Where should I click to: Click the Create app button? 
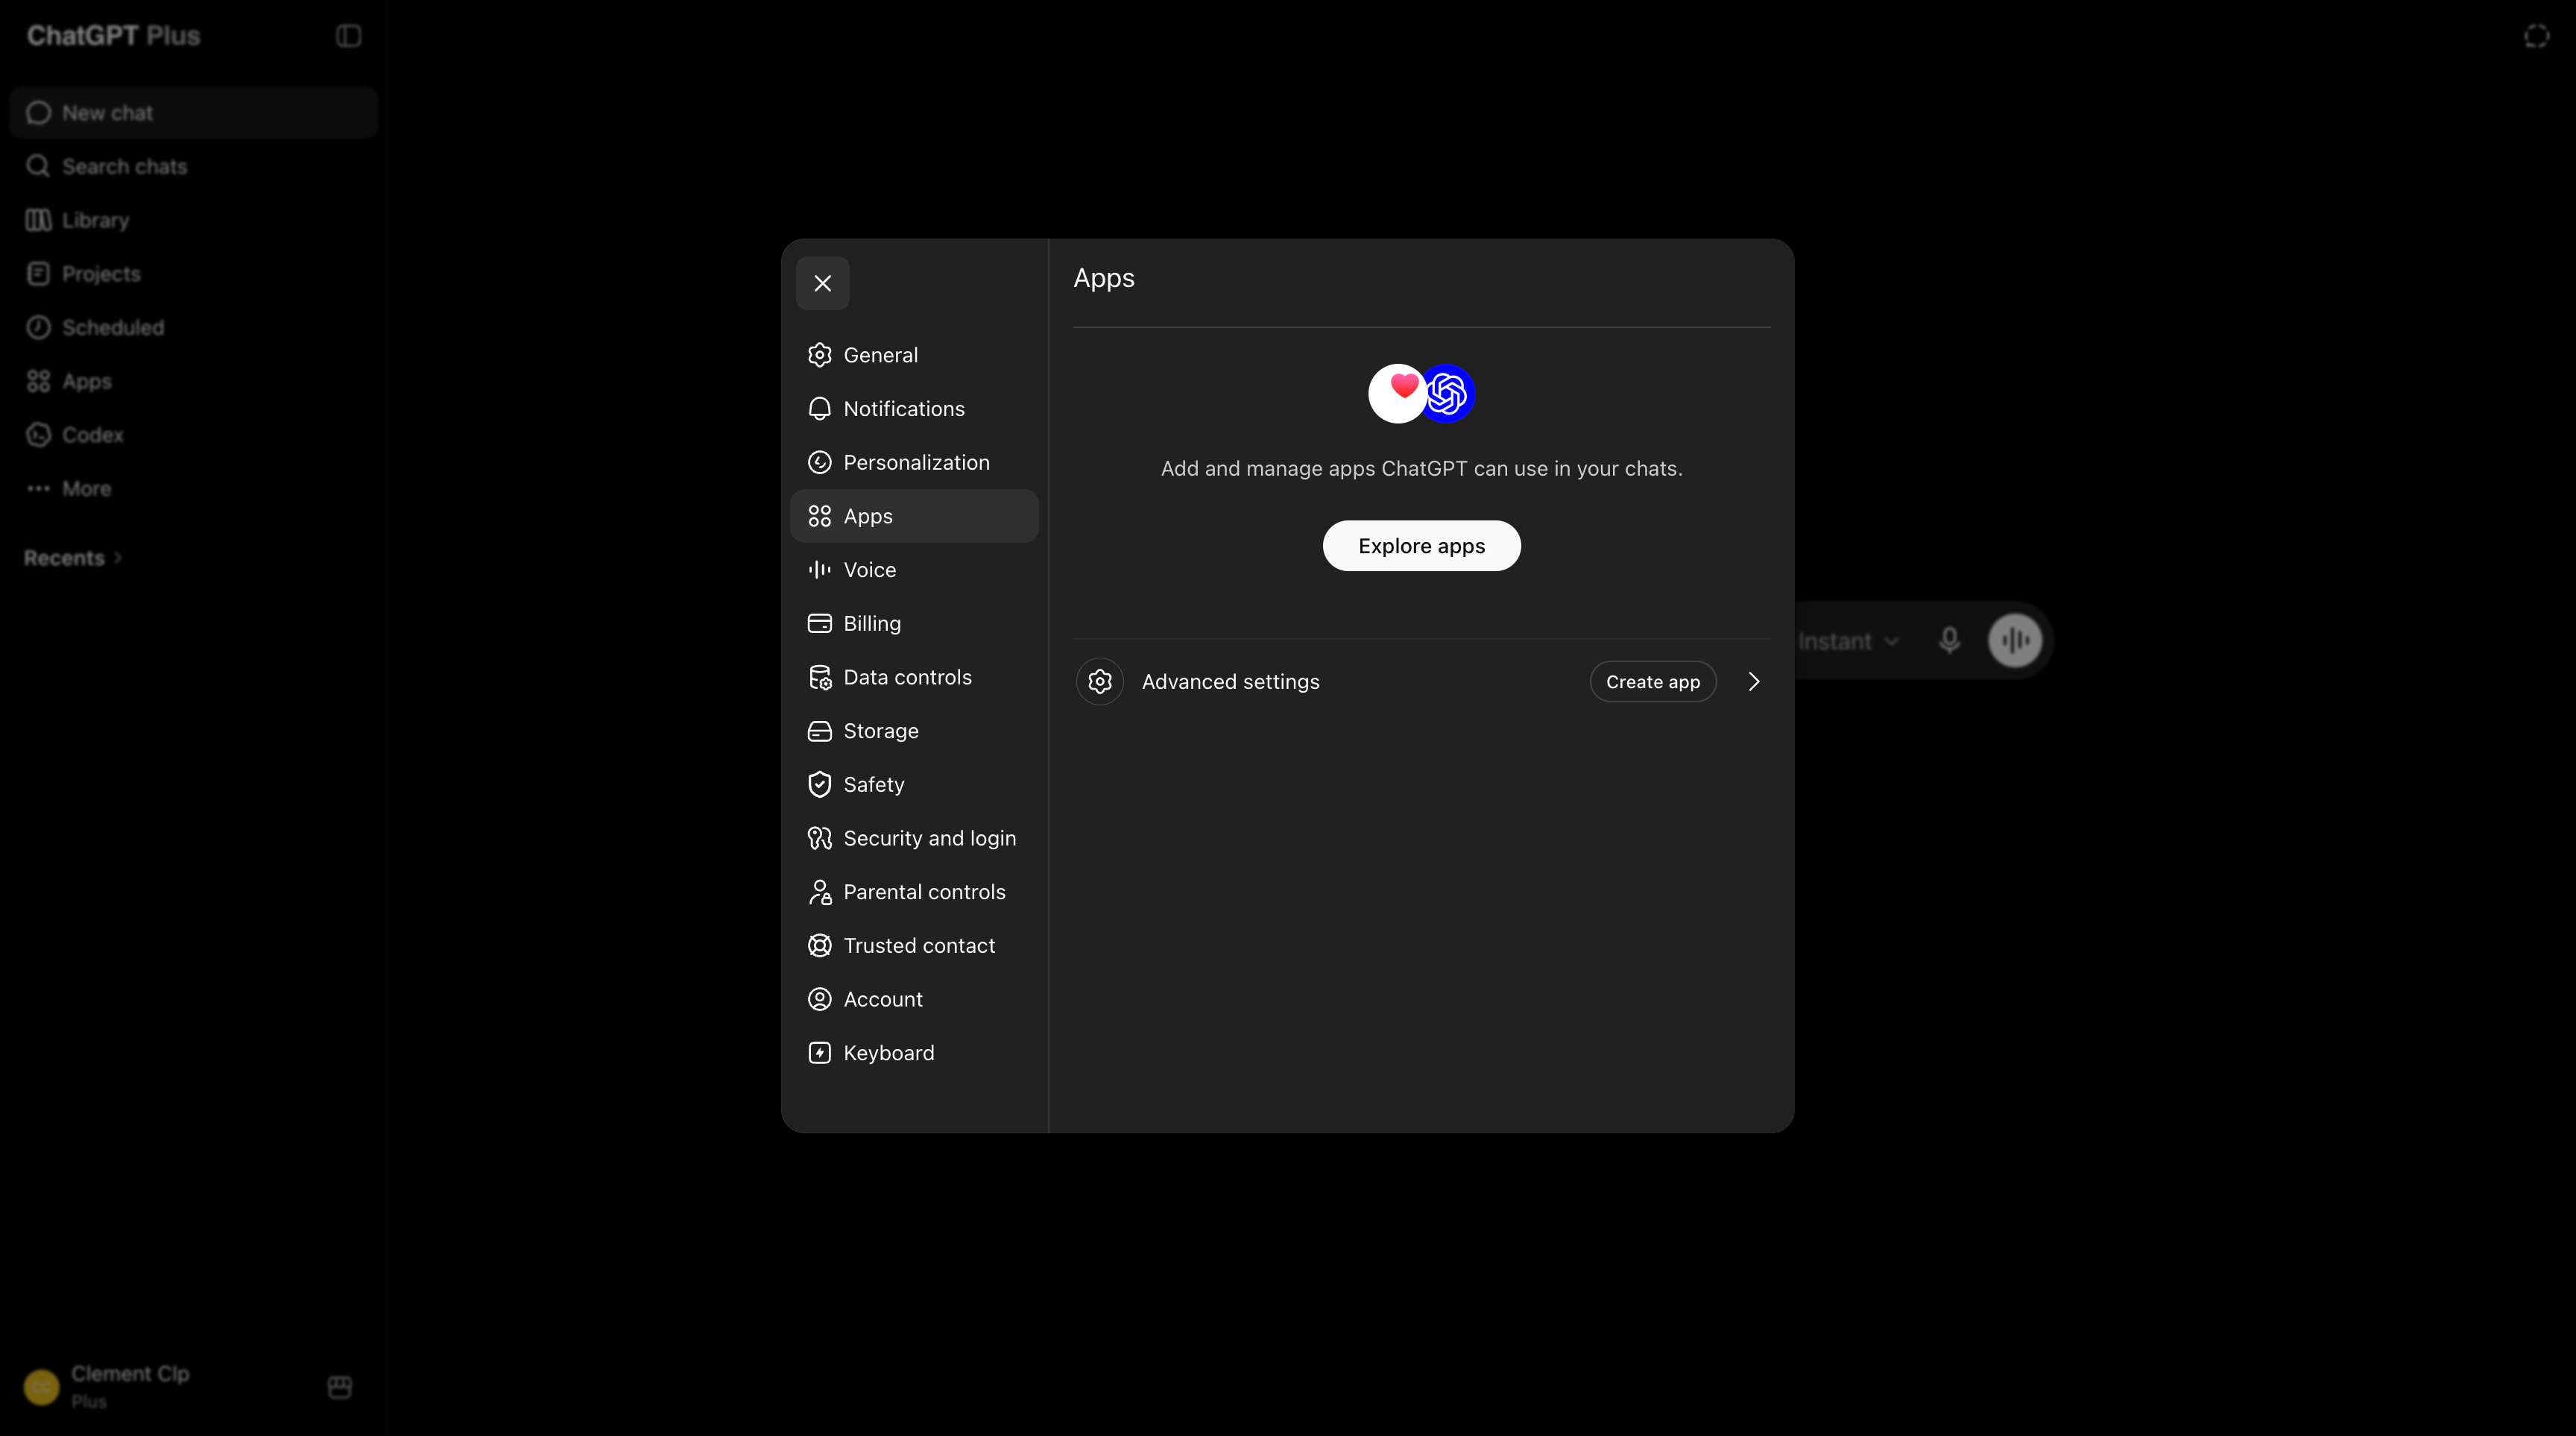click(1652, 682)
